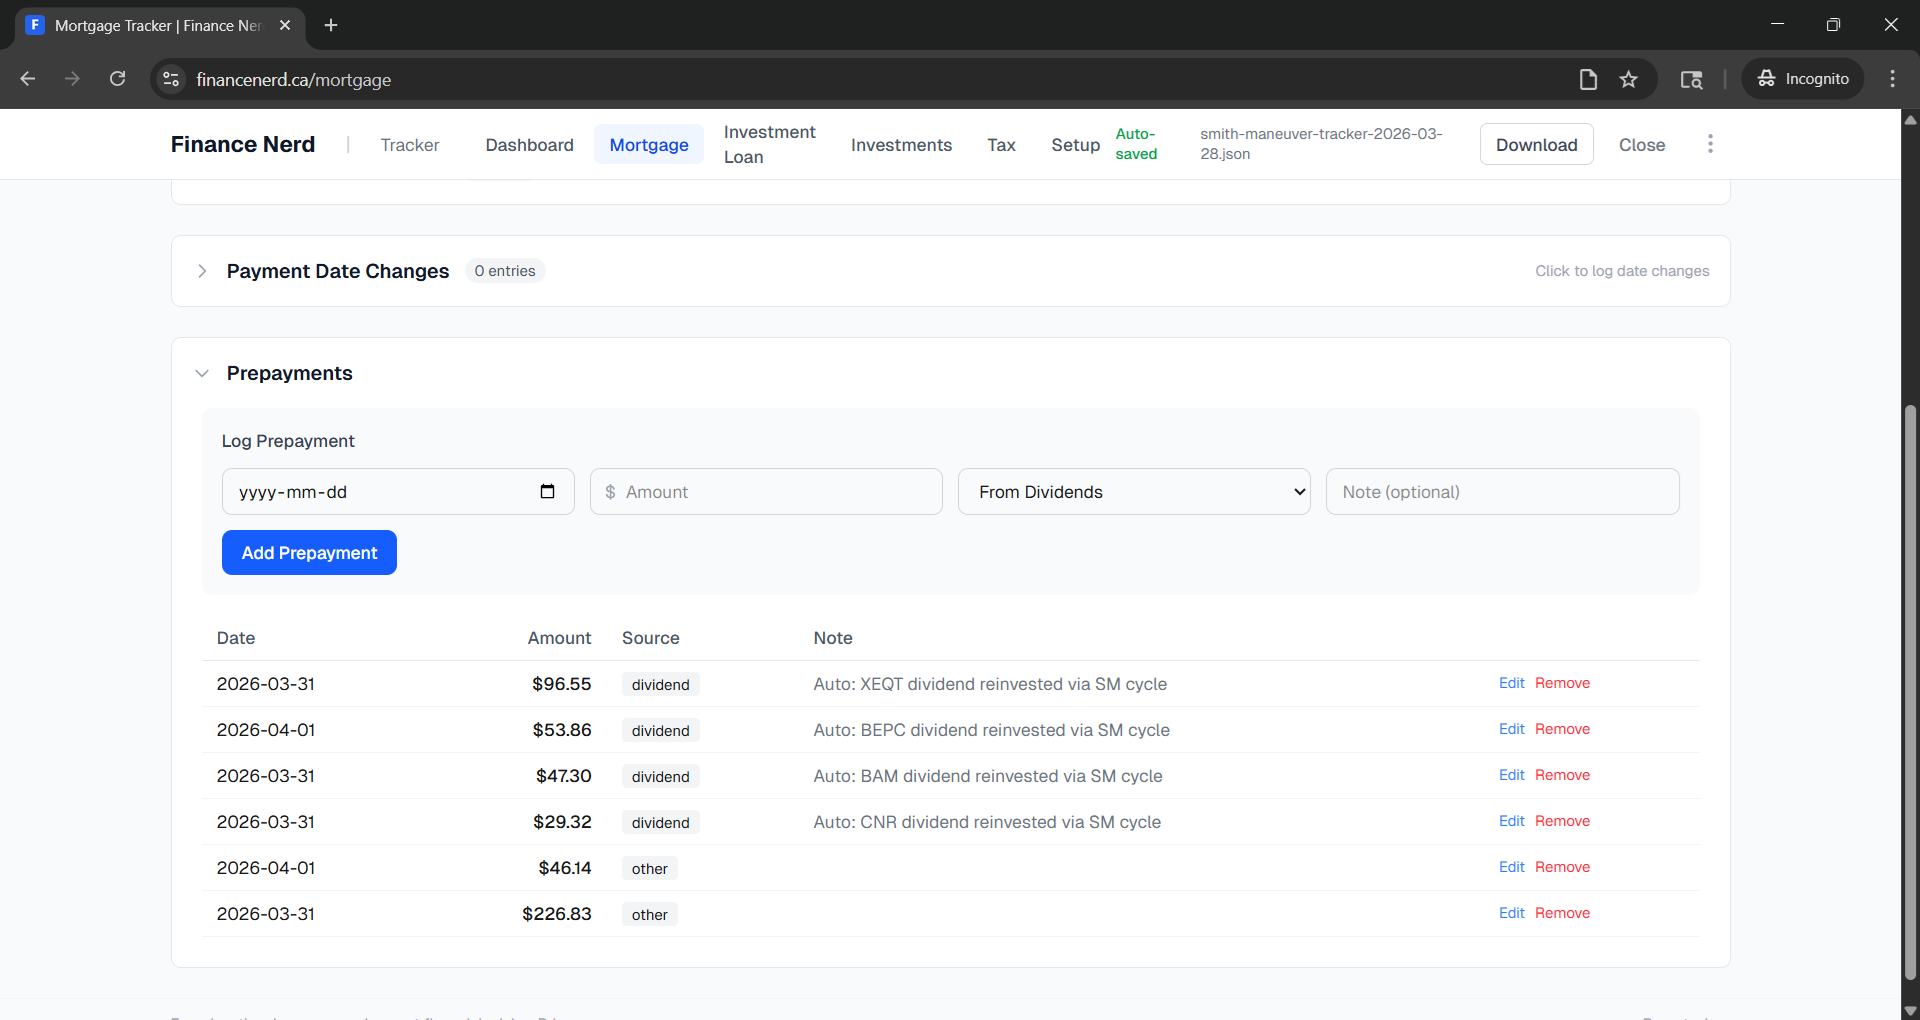Bookmark this page with the star icon
This screenshot has height=1020, width=1920.
[x=1629, y=79]
